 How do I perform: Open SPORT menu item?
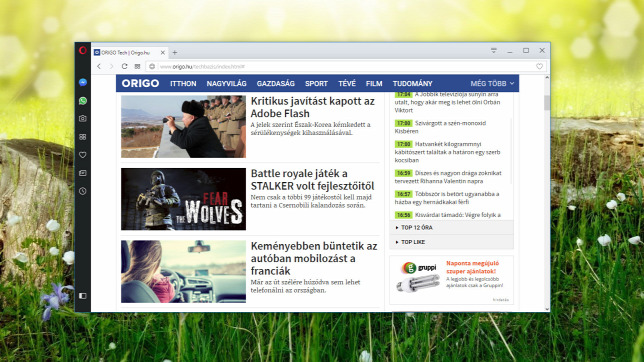pyautogui.click(x=316, y=83)
